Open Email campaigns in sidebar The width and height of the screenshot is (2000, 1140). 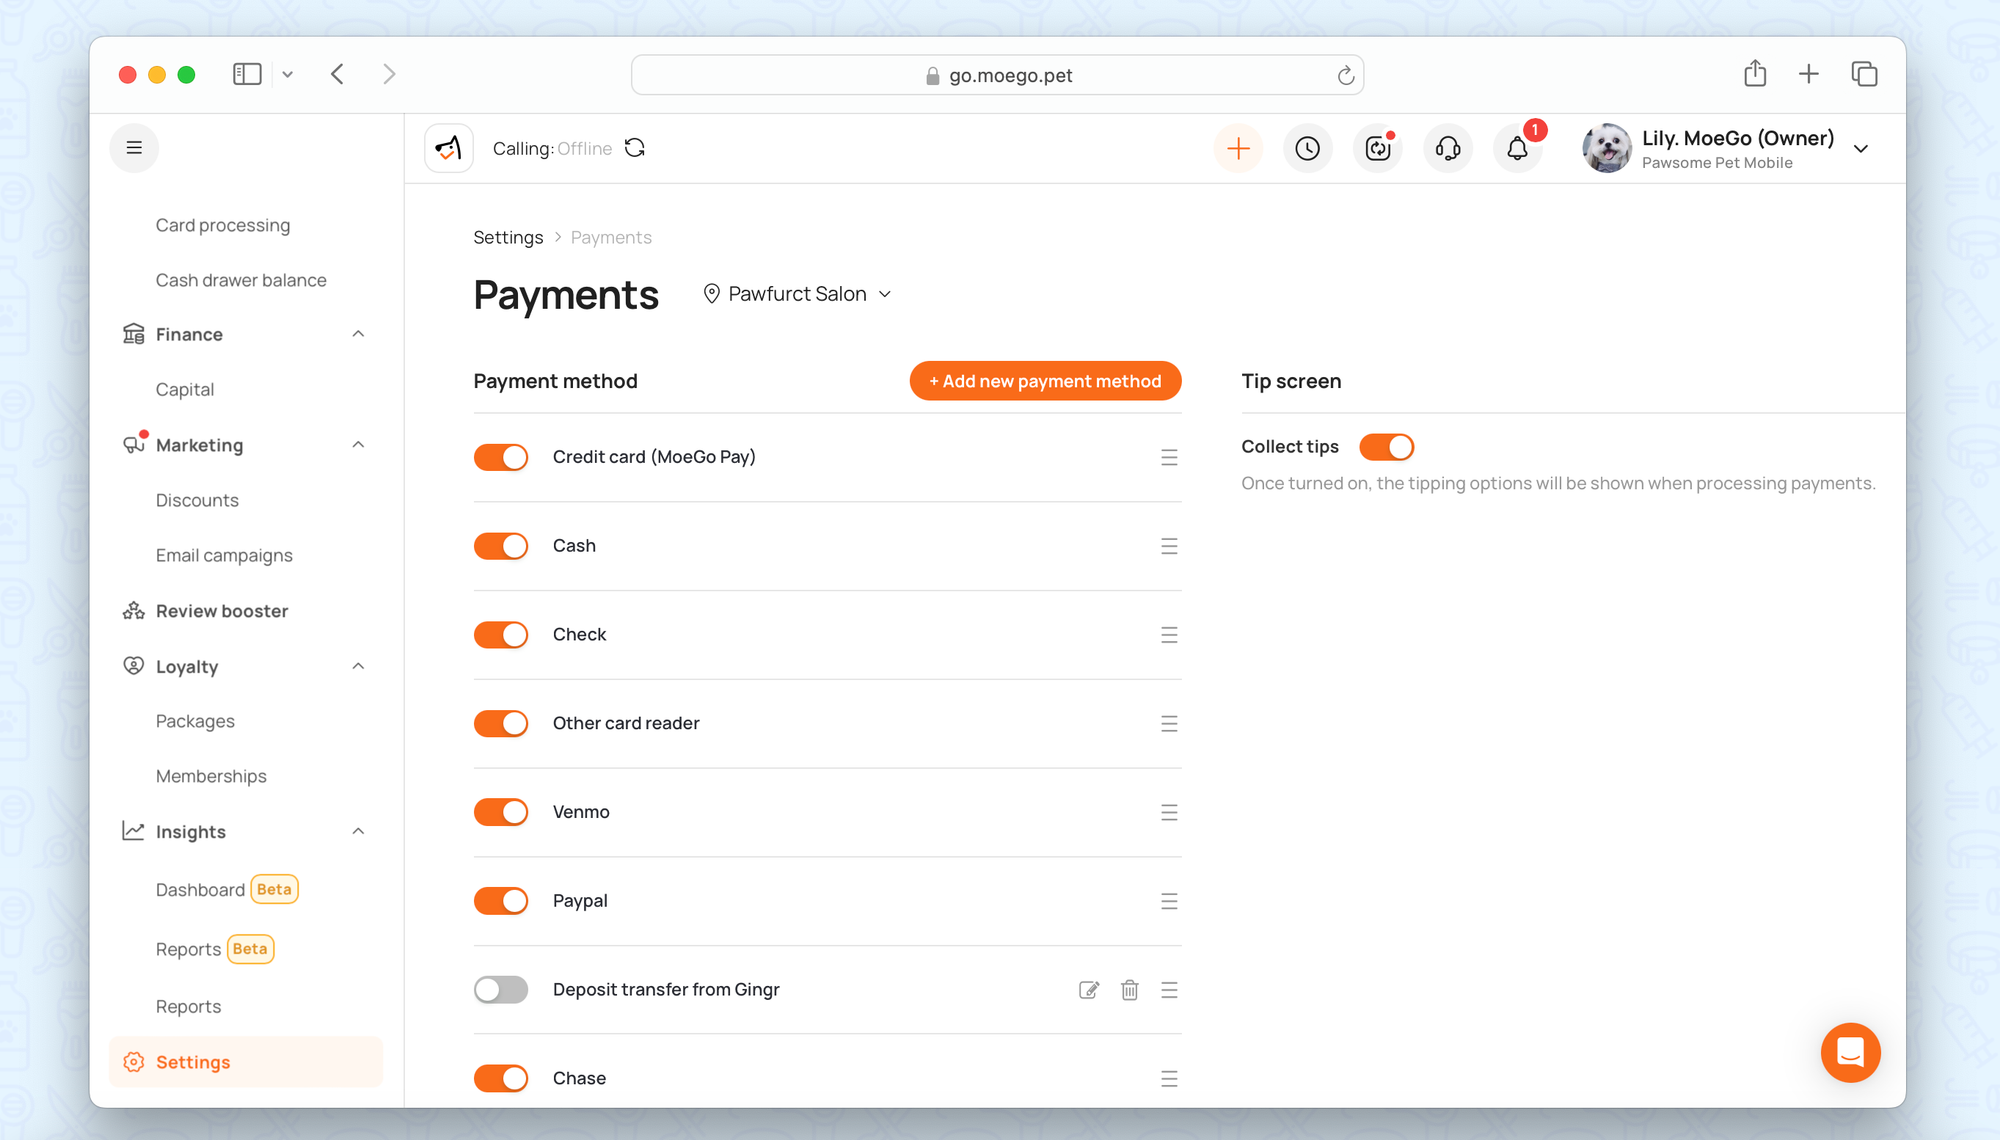[224, 555]
